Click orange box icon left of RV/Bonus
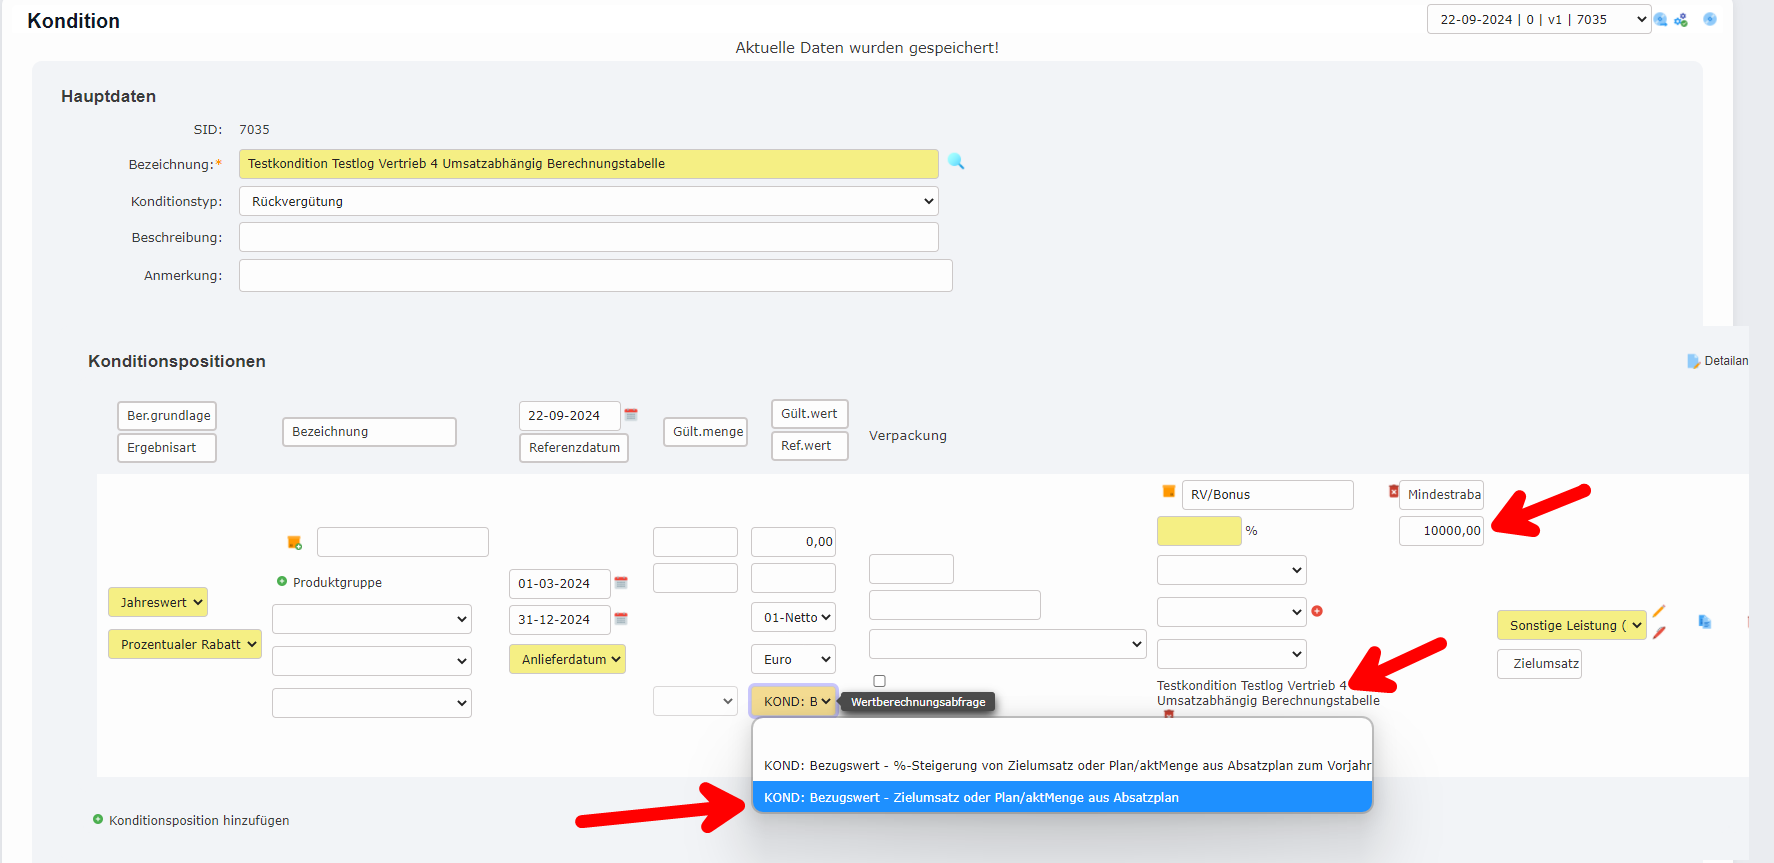The width and height of the screenshot is (1774, 863). coord(1168,491)
